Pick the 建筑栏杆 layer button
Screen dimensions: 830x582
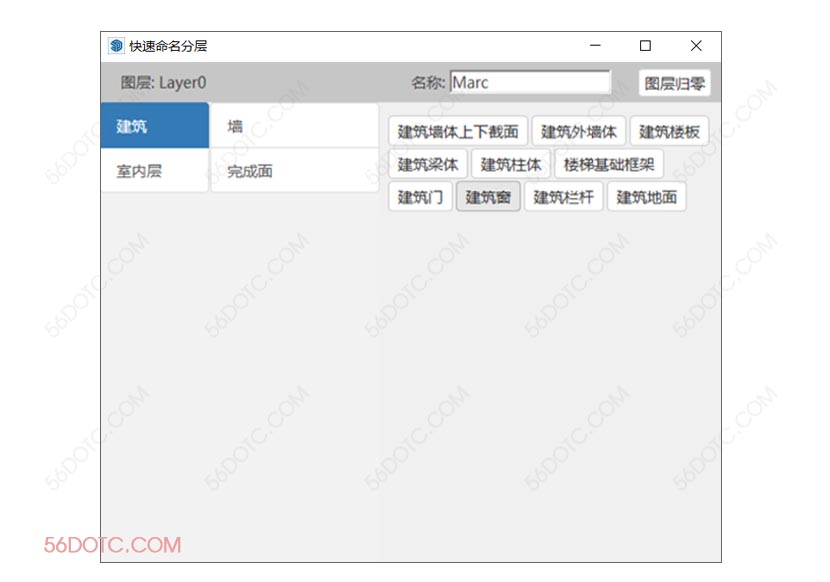click(563, 197)
